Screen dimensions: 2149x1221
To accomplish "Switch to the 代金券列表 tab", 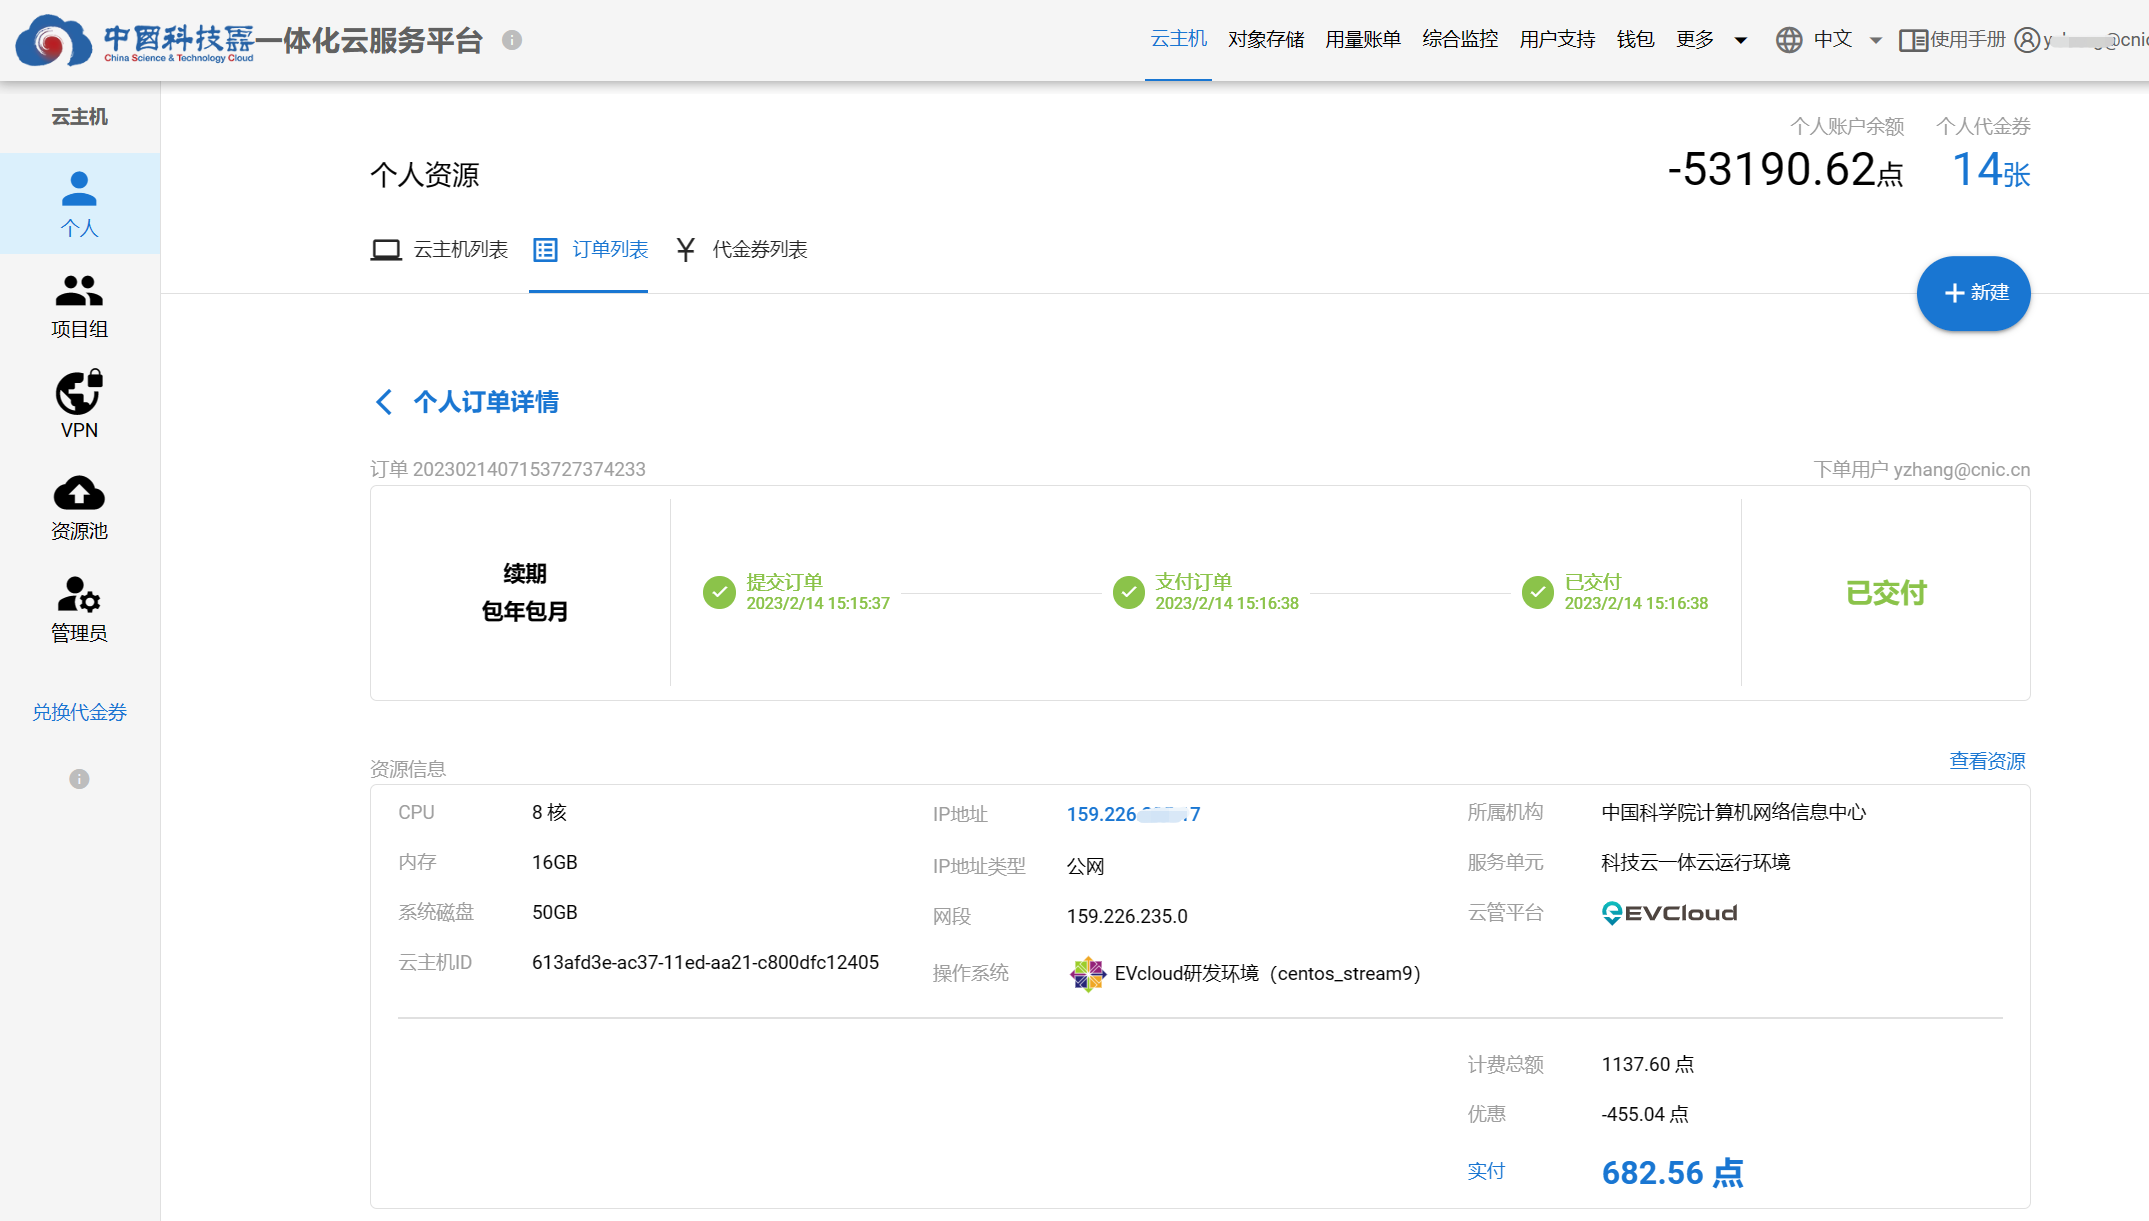I will (741, 250).
